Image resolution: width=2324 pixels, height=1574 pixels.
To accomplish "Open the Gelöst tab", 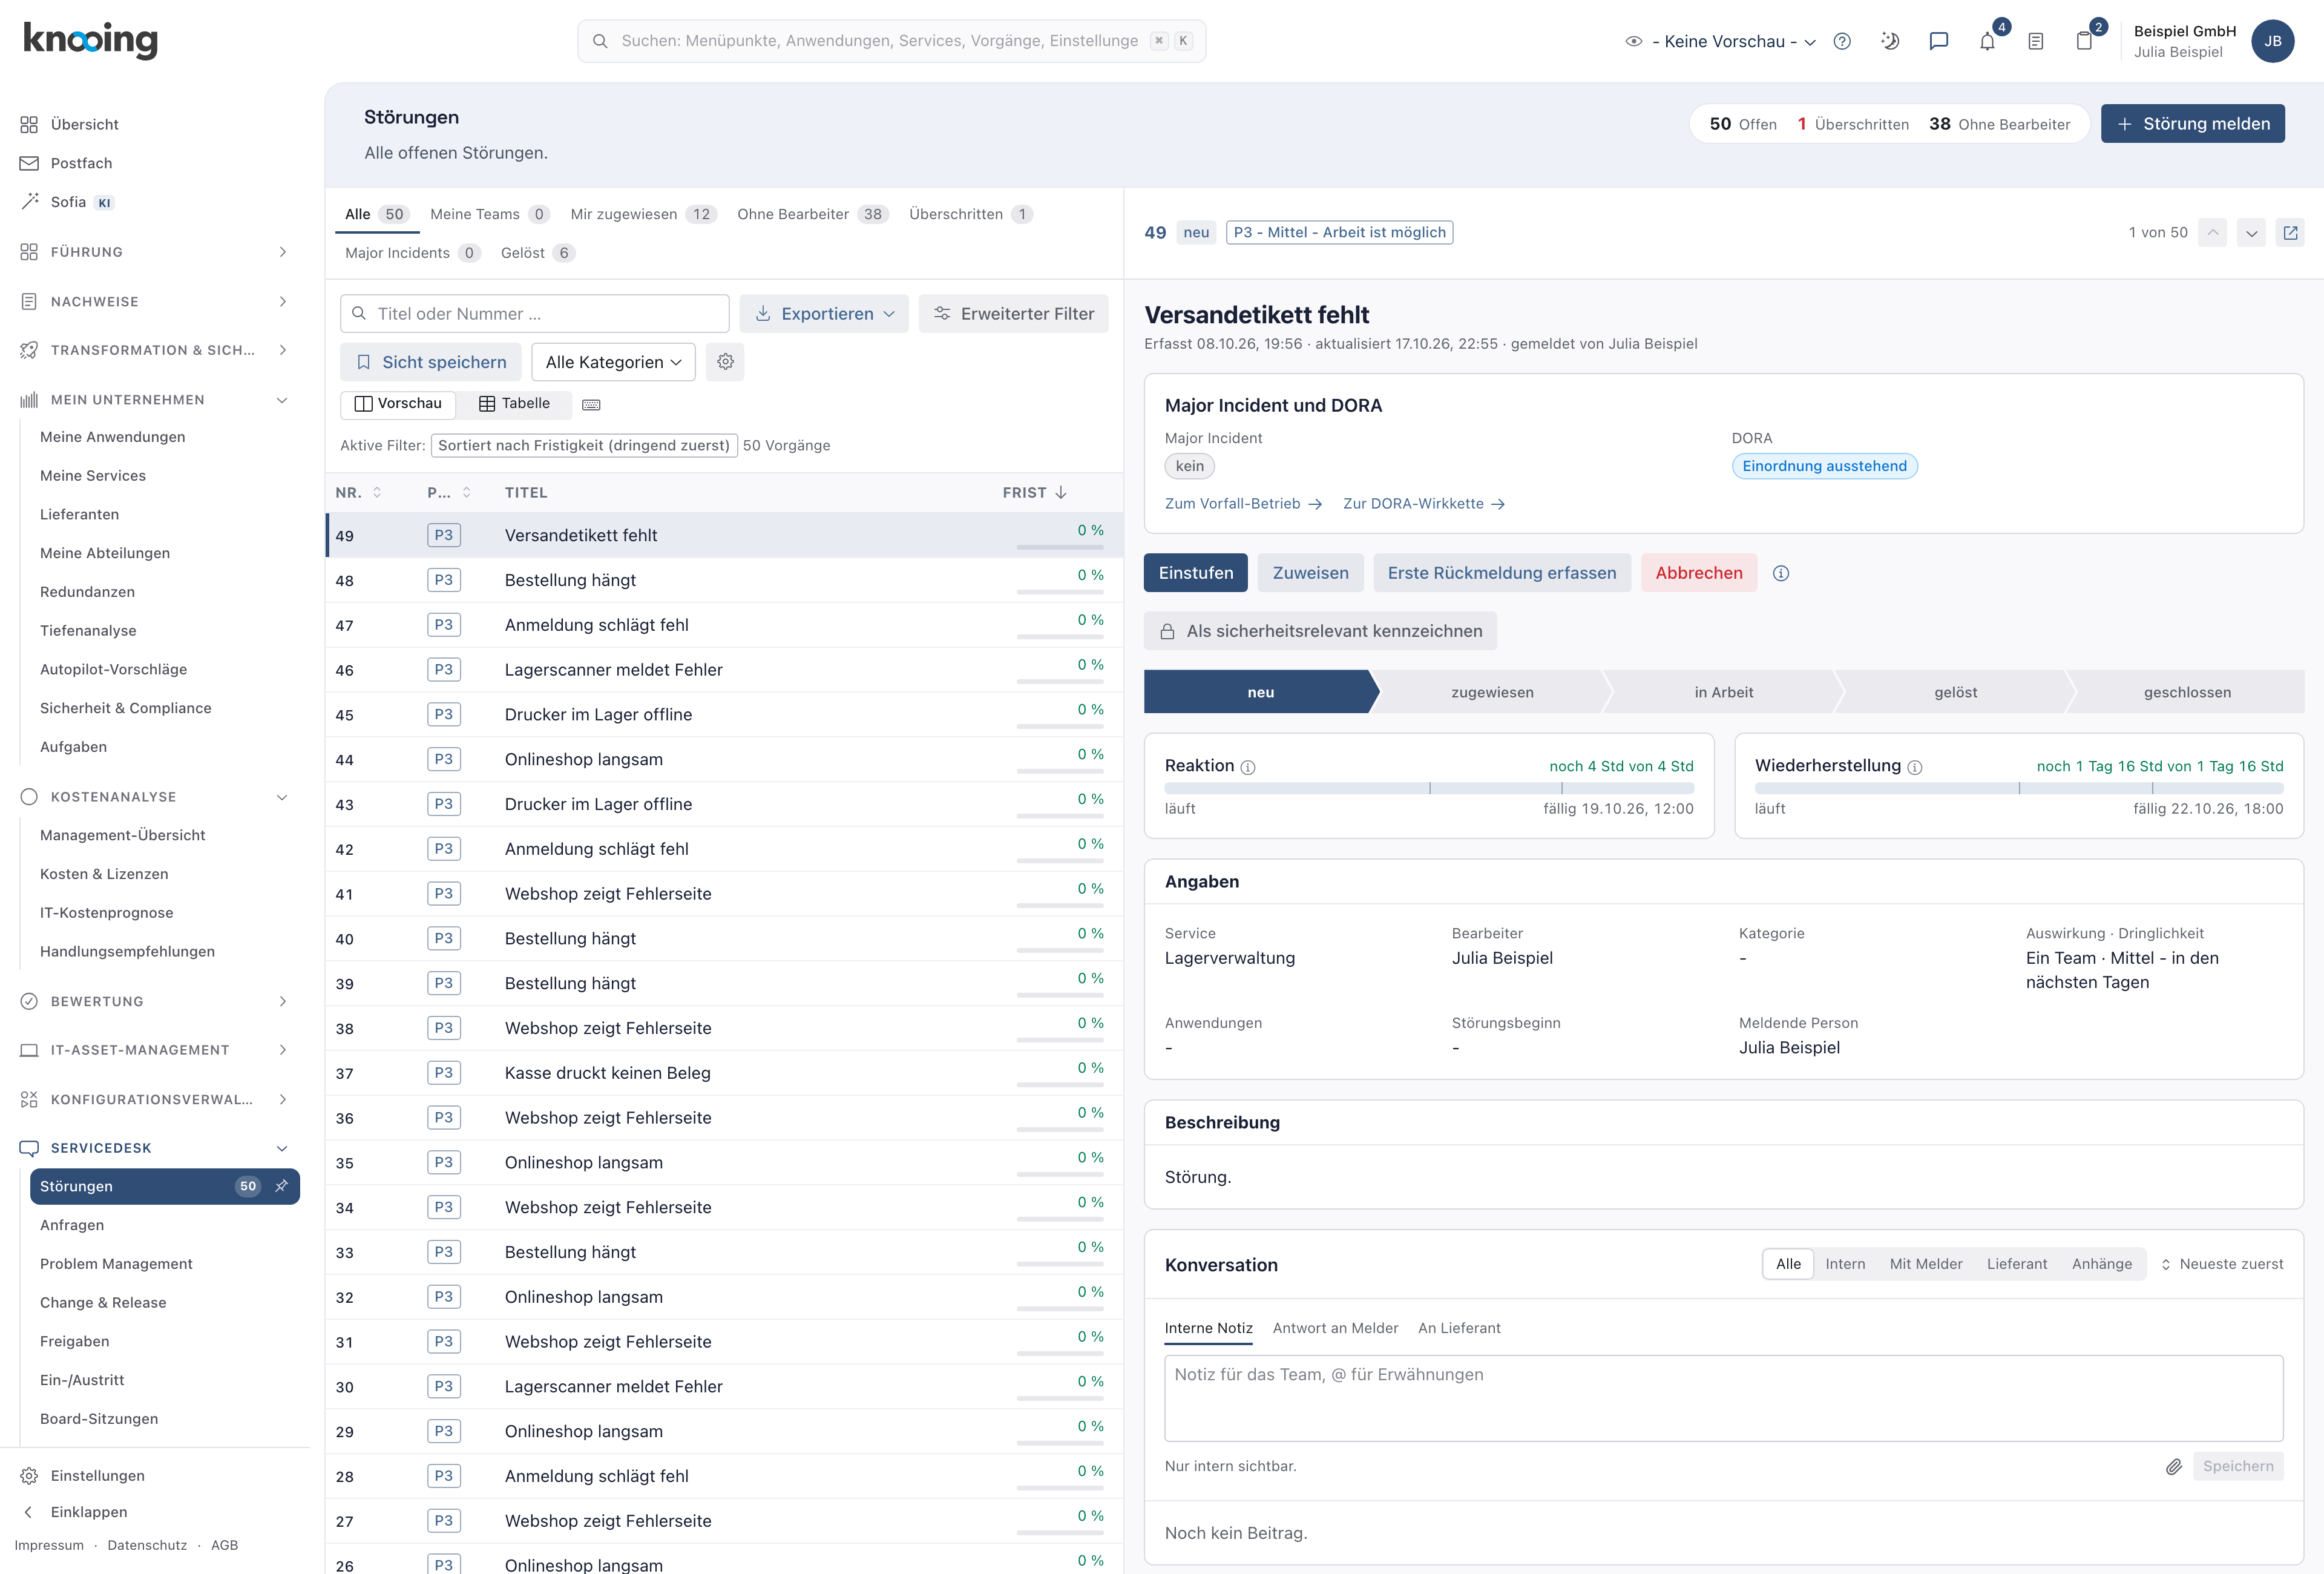I will [x=537, y=253].
